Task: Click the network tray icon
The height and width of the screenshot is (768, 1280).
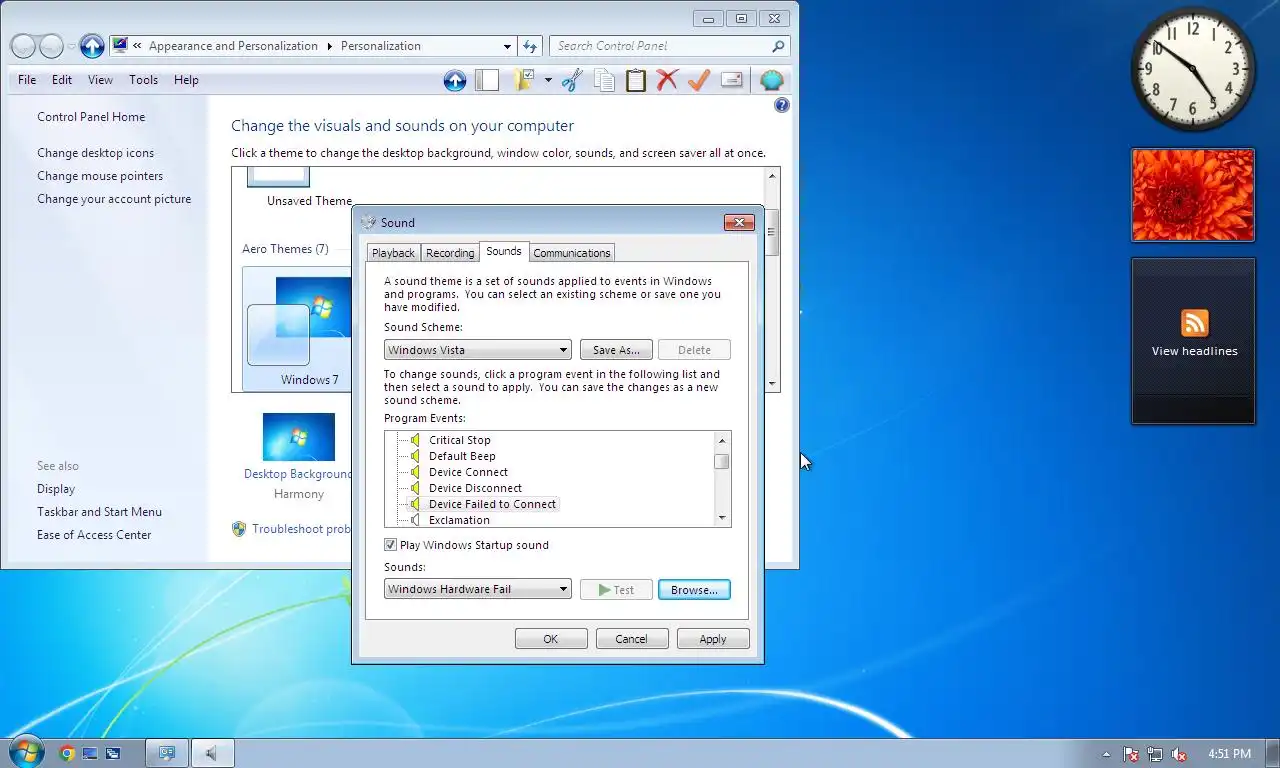Action: tap(1155, 754)
